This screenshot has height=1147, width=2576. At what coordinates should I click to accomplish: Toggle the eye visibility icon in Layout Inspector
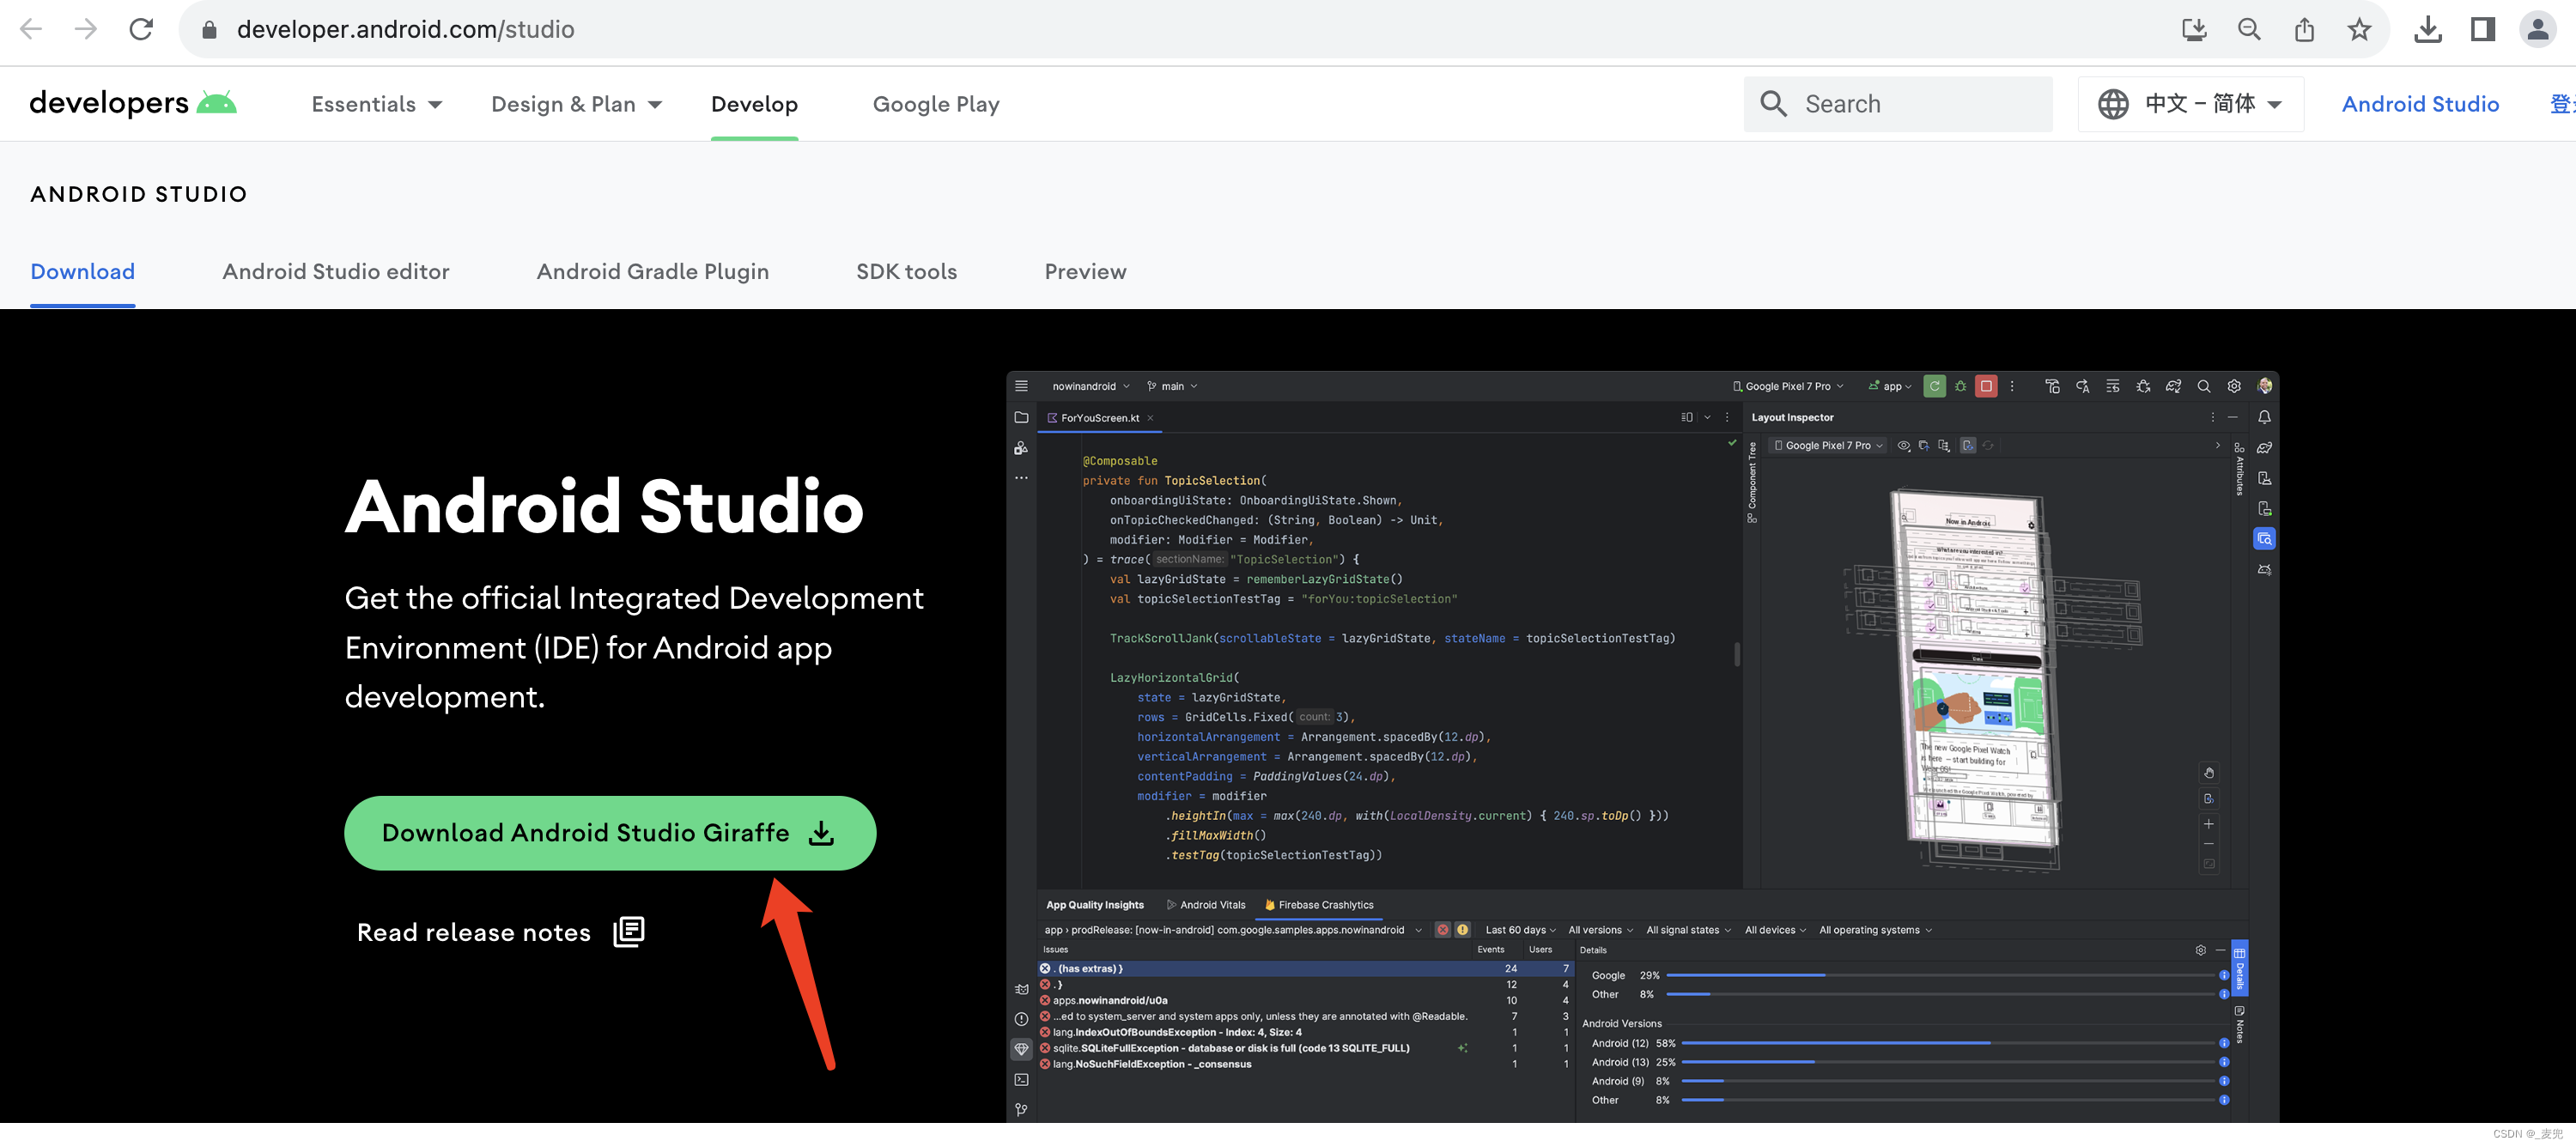click(x=1903, y=445)
